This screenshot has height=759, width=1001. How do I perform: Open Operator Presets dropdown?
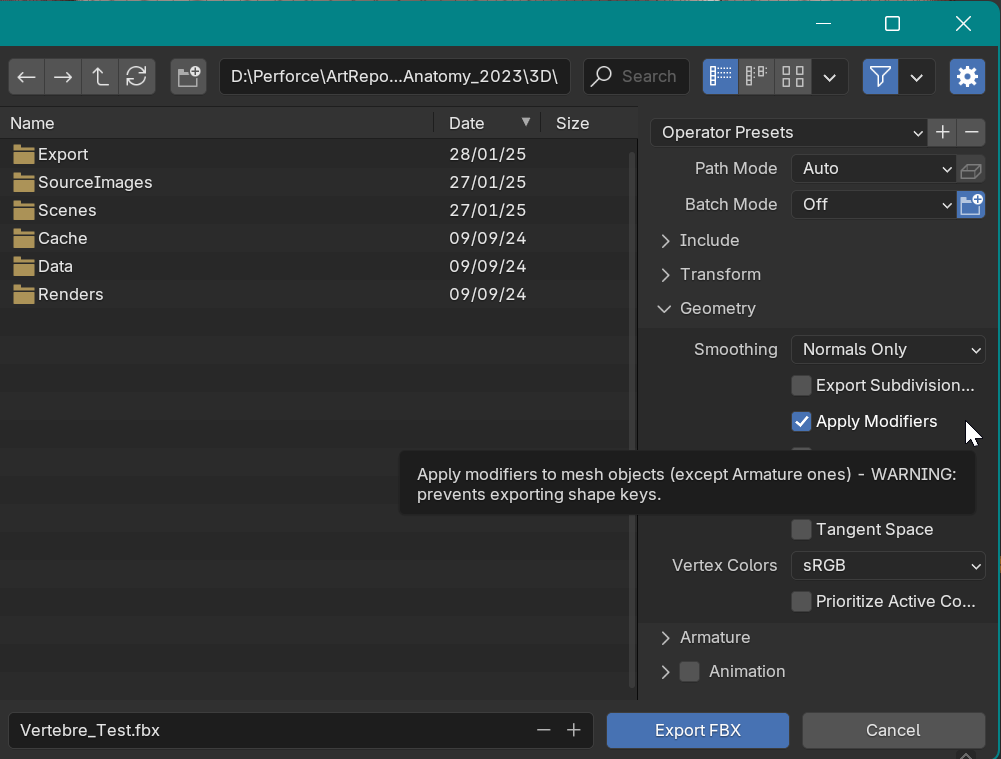789,132
